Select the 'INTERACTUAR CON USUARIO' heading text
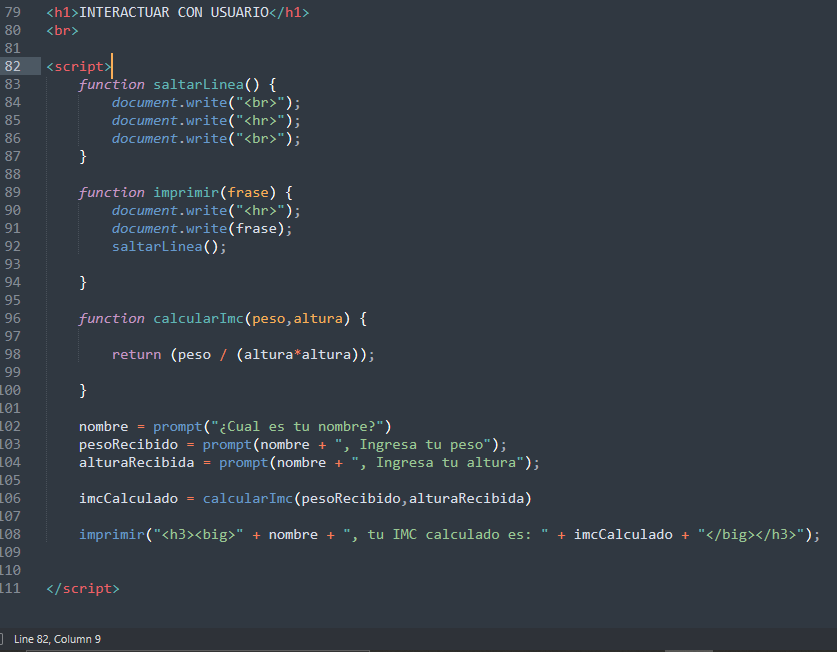Screen dimensions: 837x652 173,12
